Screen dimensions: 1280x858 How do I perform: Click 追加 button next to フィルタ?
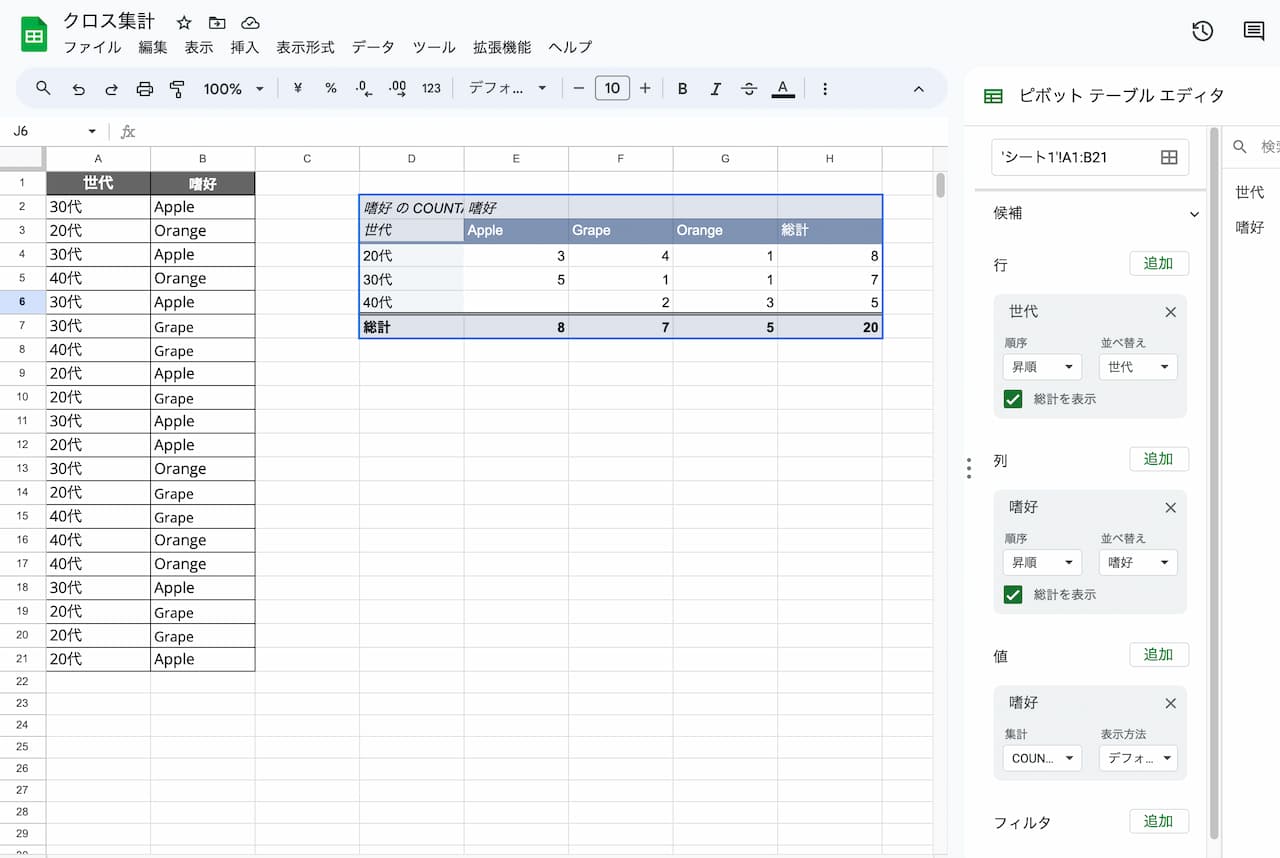click(1158, 821)
